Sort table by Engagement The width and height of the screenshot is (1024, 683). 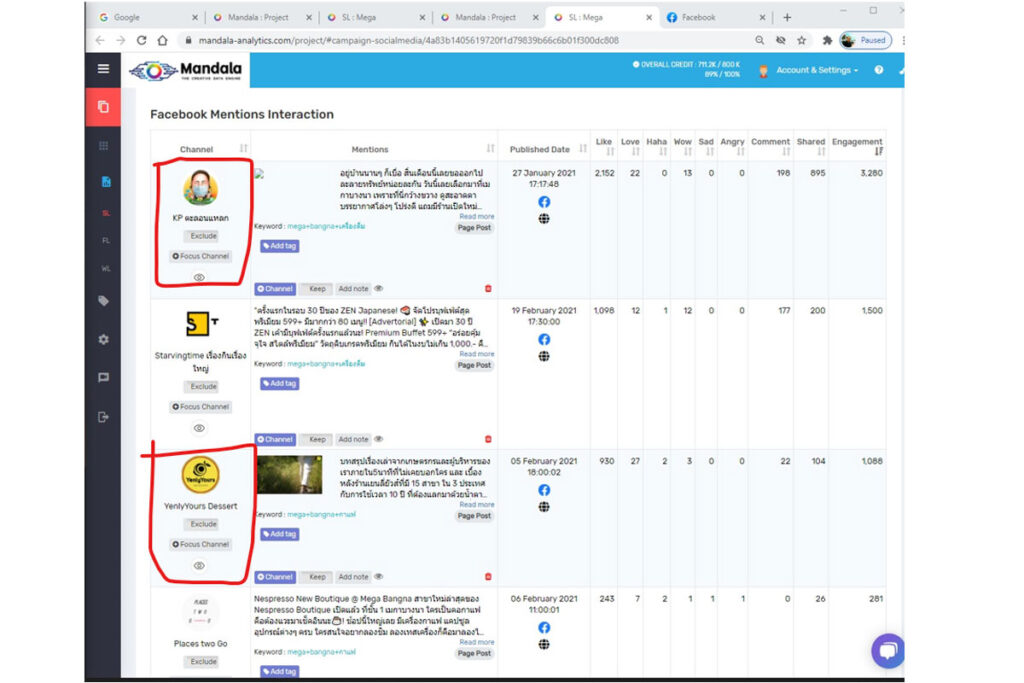pos(878,151)
